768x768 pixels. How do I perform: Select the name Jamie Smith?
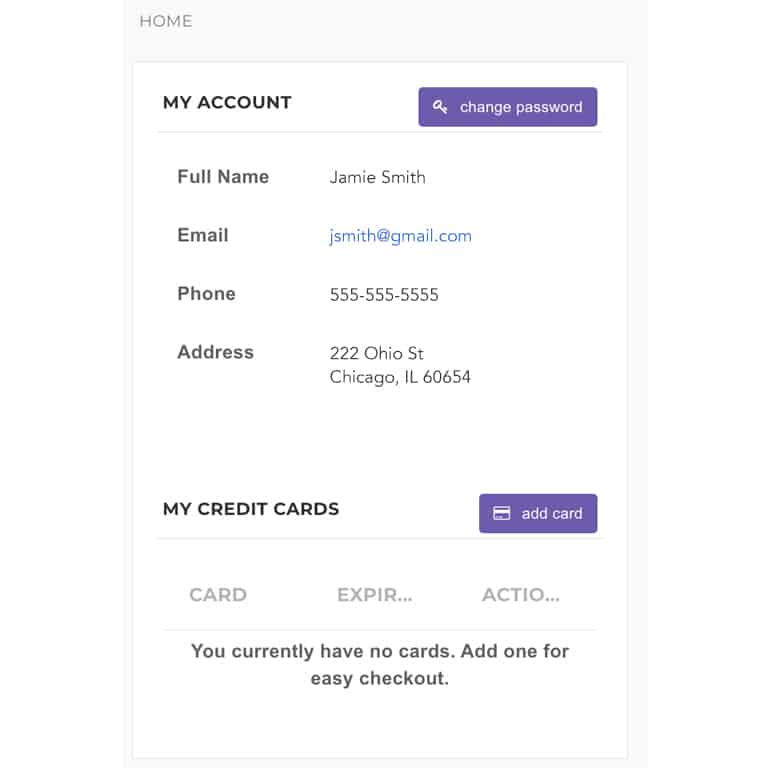tap(377, 178)
